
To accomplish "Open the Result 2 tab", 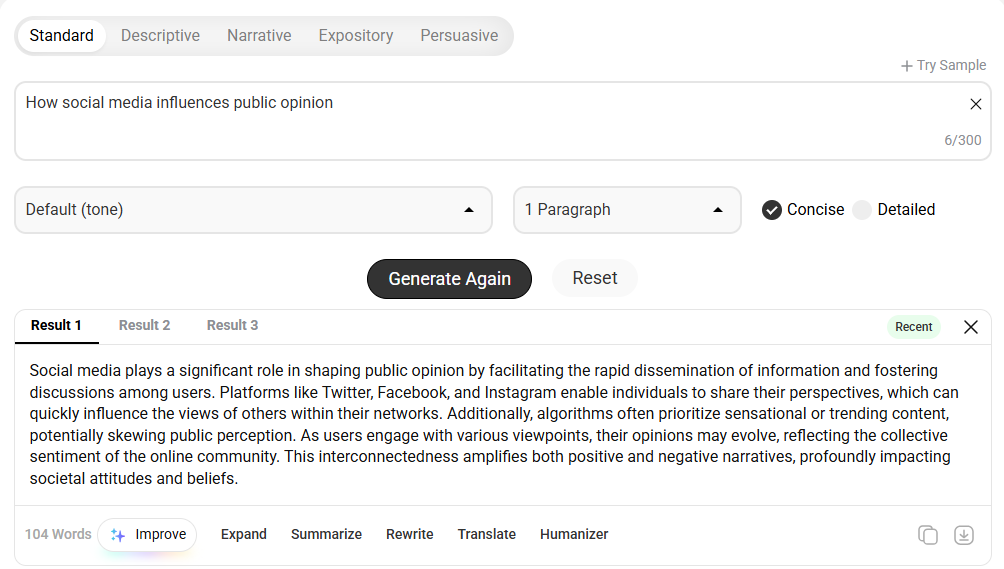I will pos(145,325).
